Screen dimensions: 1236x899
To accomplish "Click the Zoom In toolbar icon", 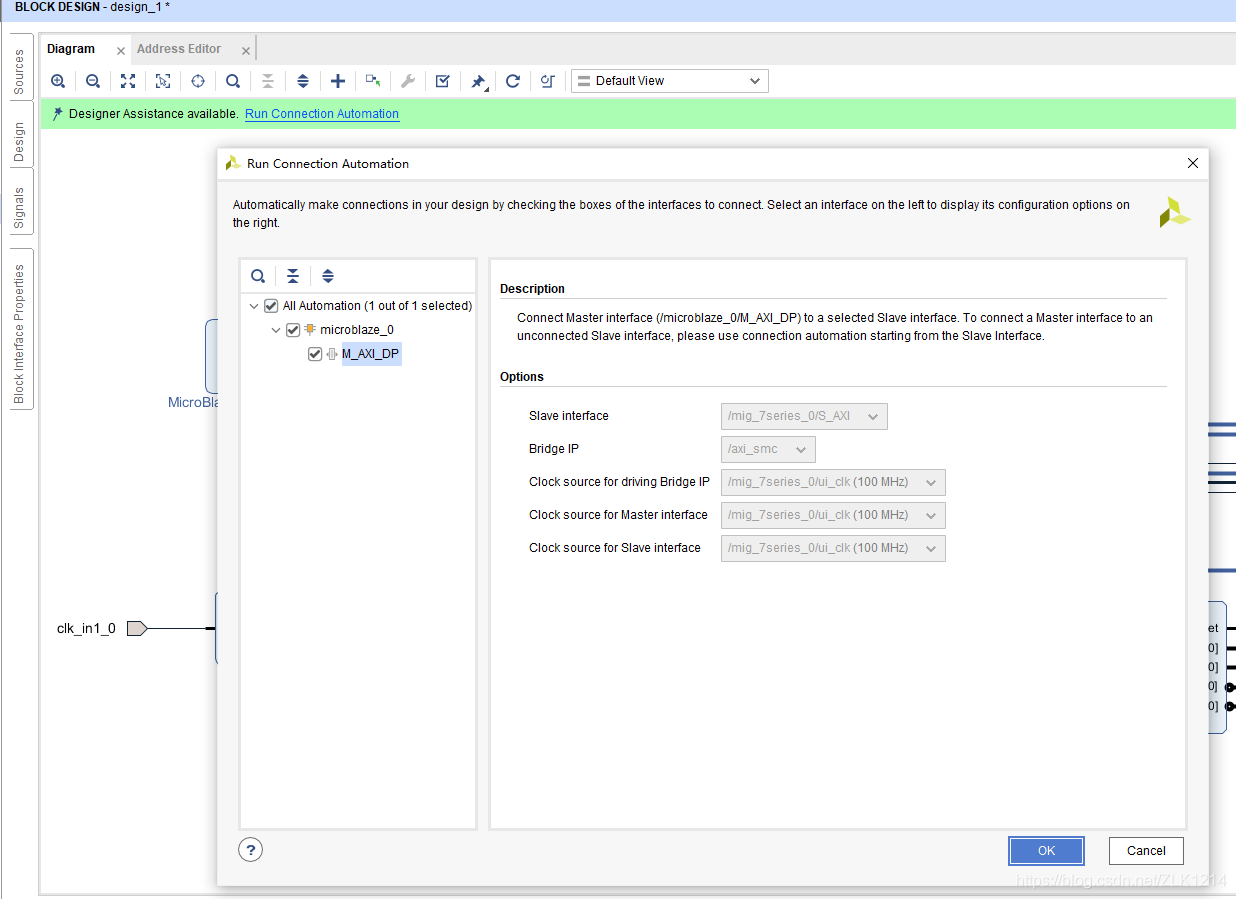I will (x=58, y=81).
